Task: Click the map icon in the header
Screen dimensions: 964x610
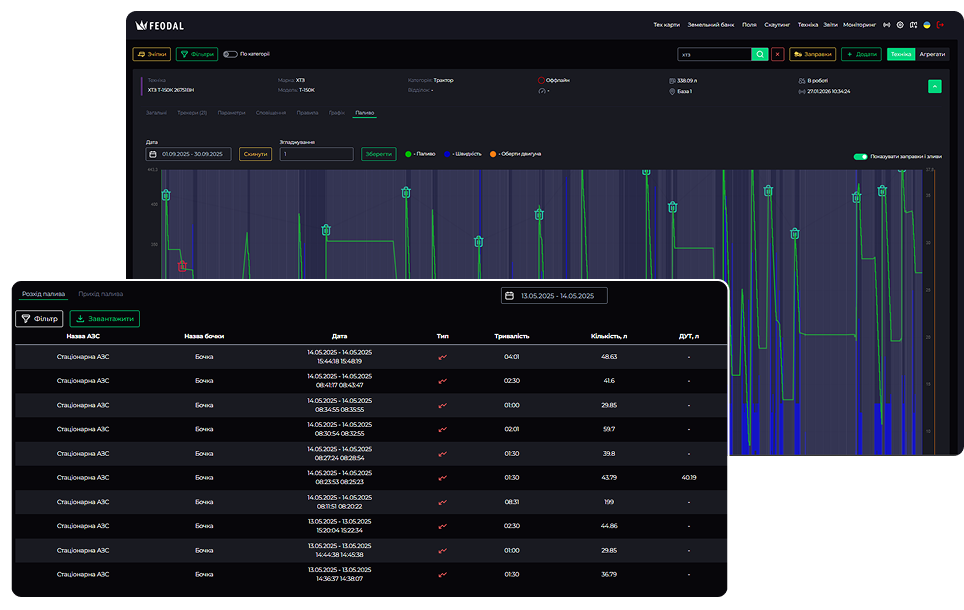Action: 913,24
